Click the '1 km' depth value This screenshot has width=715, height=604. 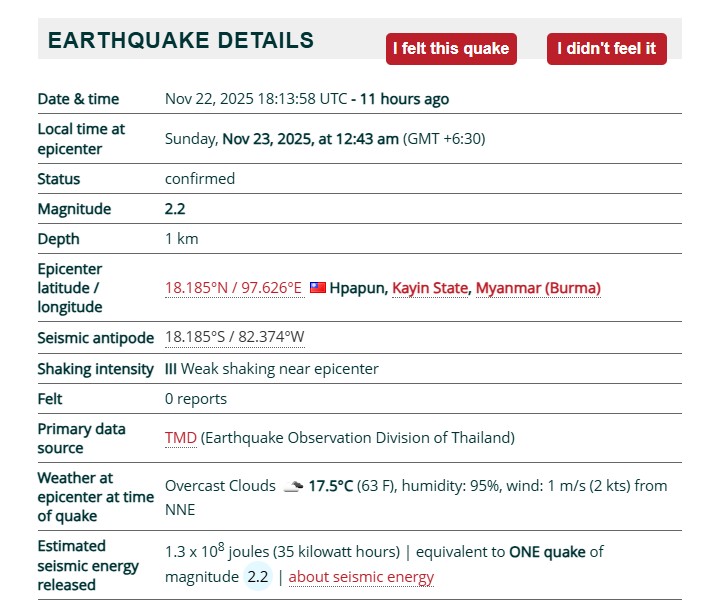pyautogui.click(x=181, y=239)
